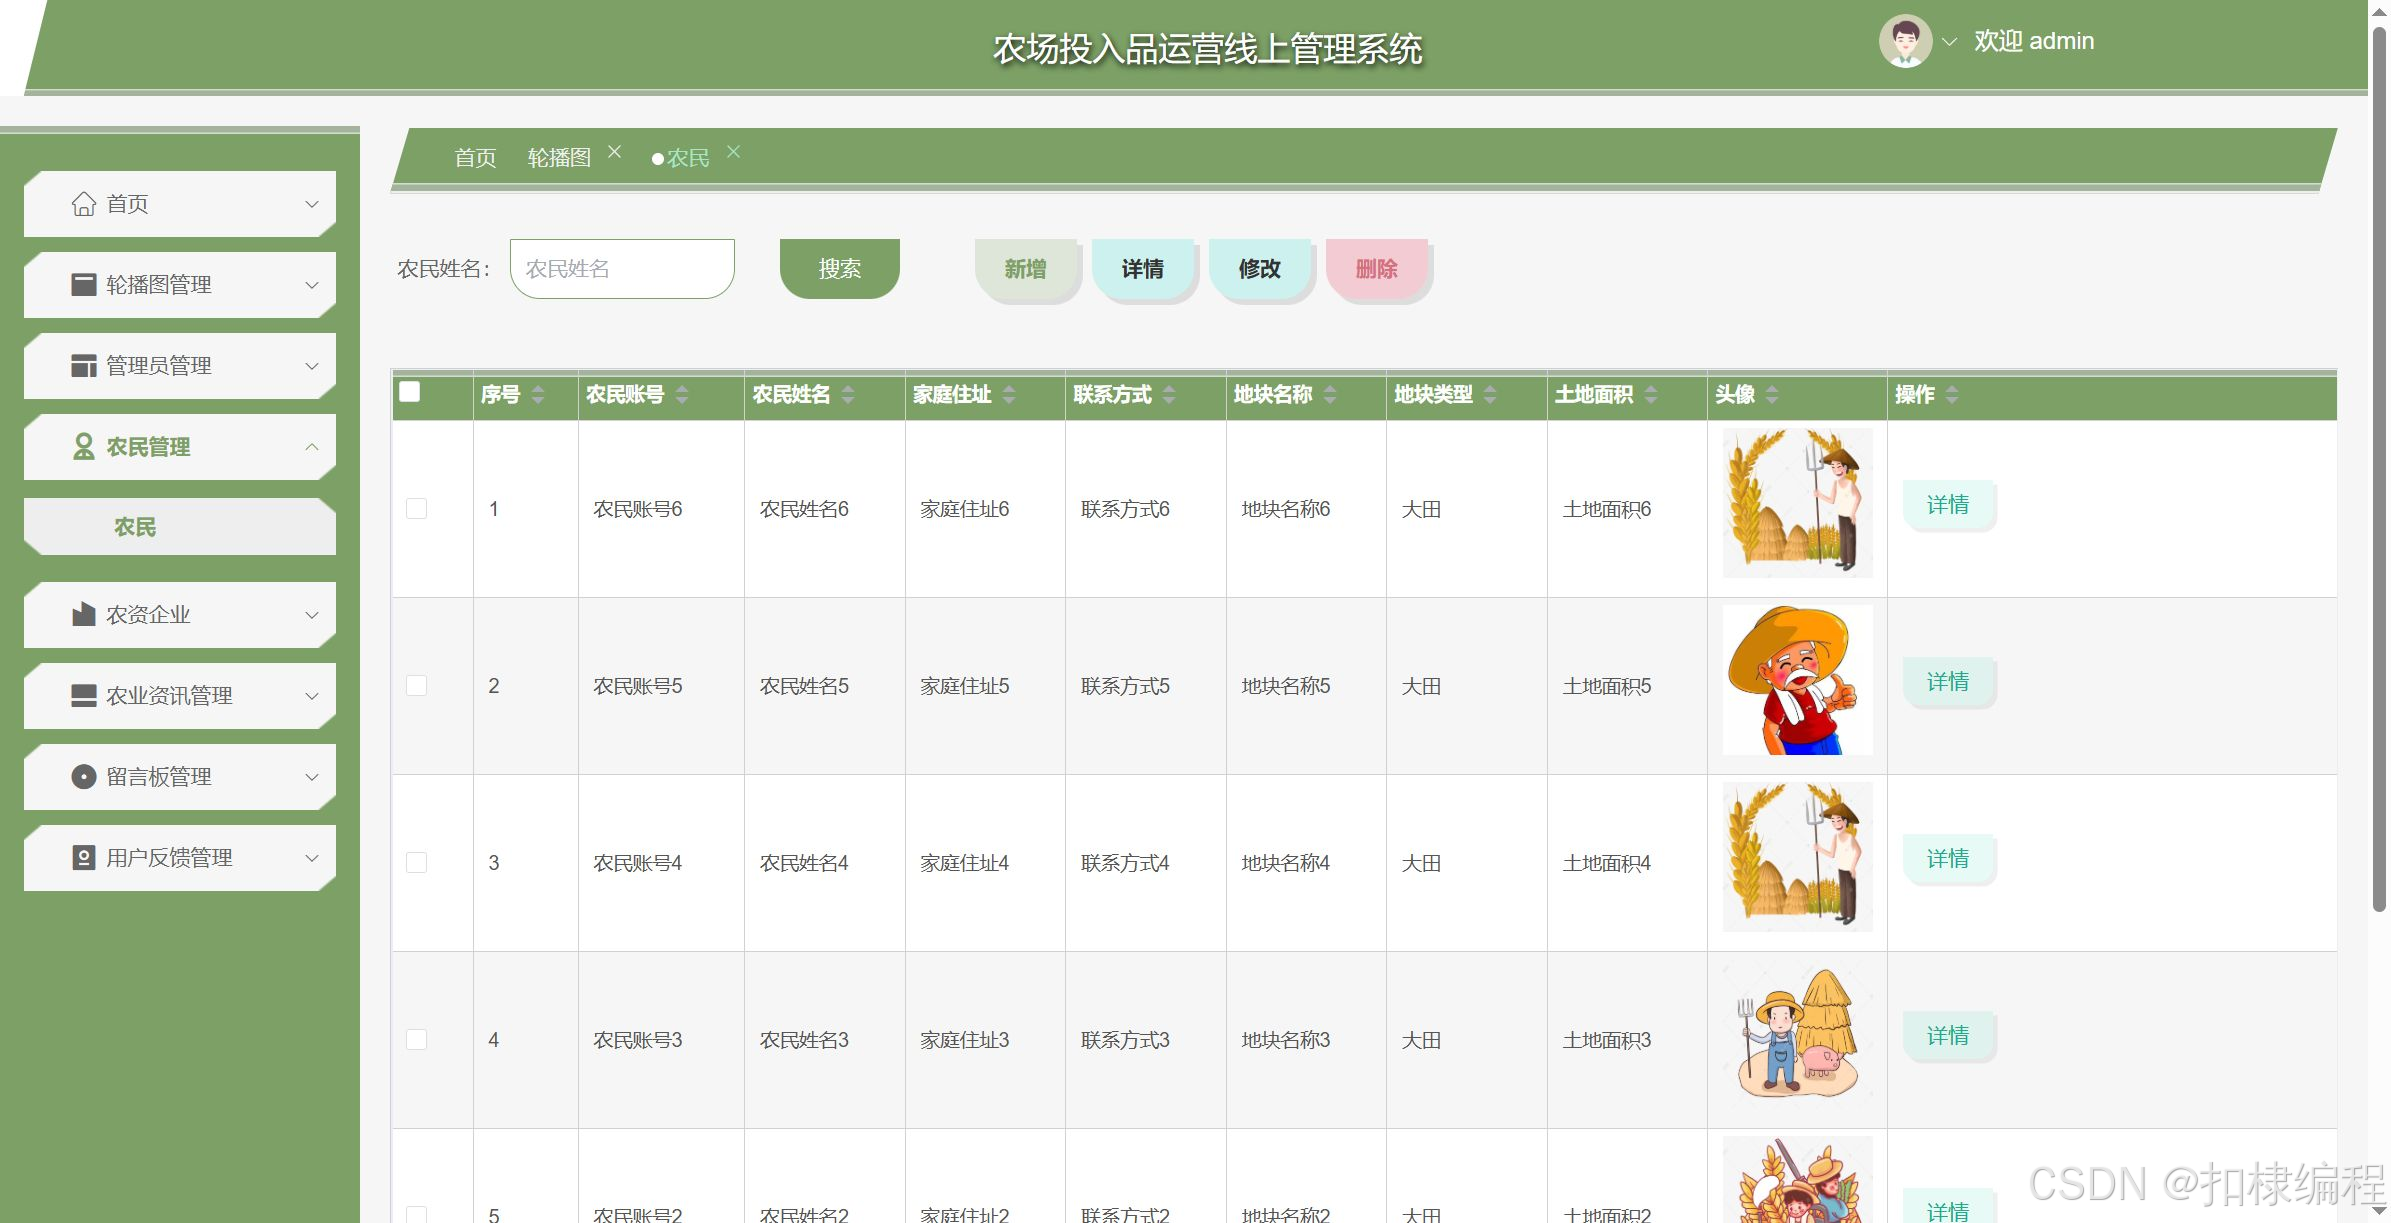Click the 管理员管理 sidebar icon
Image resolution: width=2391 pixels, height=1223 pixels.
[x=84, y=366]
